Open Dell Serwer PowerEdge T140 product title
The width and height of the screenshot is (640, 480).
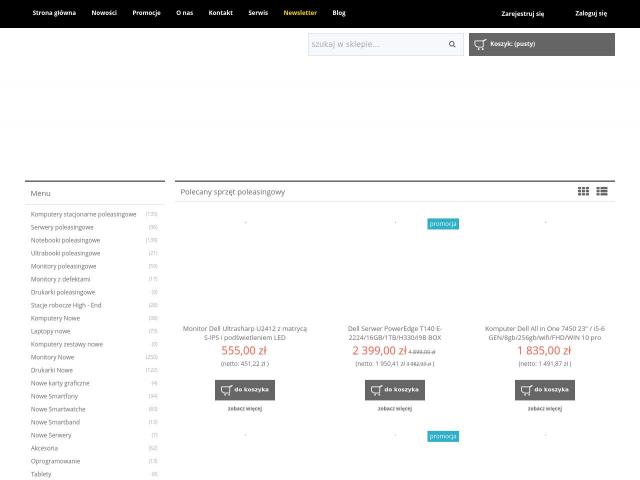[x=395, y=333]
